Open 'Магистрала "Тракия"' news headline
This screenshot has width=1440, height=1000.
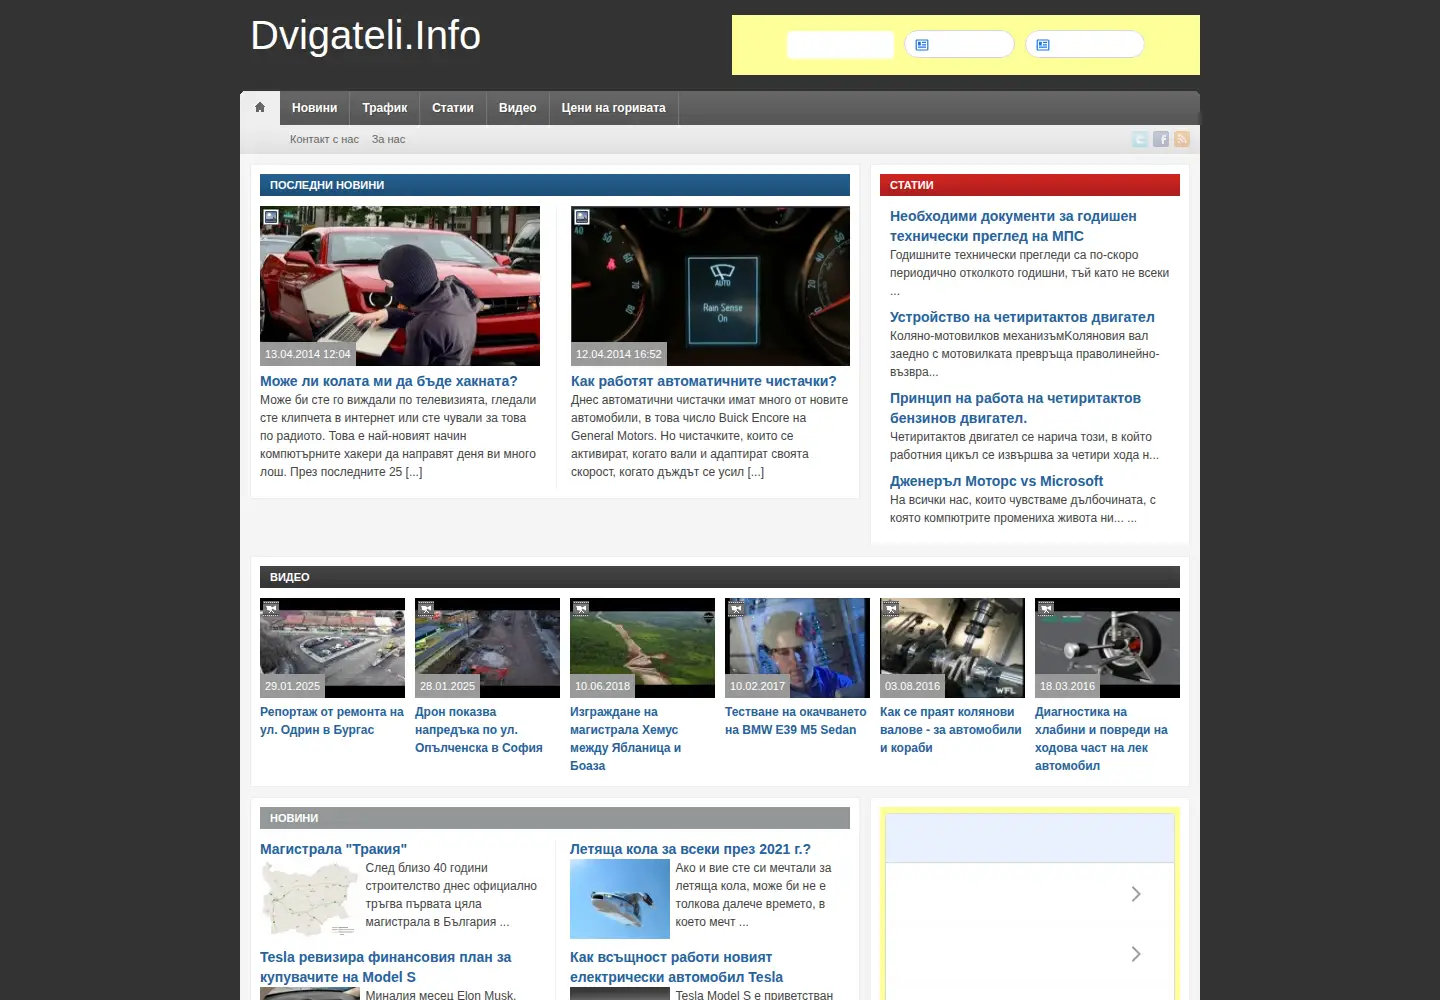tap(333, 849)
